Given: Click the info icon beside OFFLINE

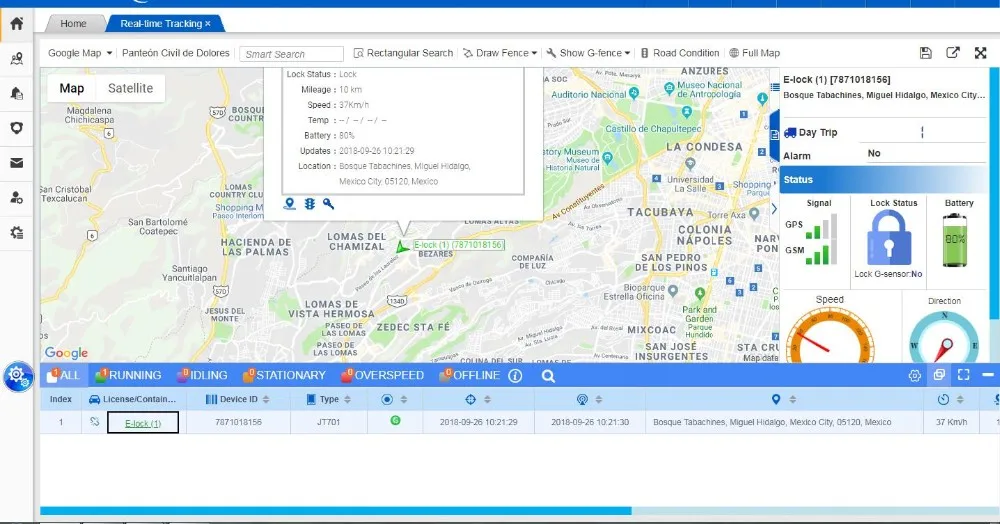Looking at the screenshot, I should 515,375.
